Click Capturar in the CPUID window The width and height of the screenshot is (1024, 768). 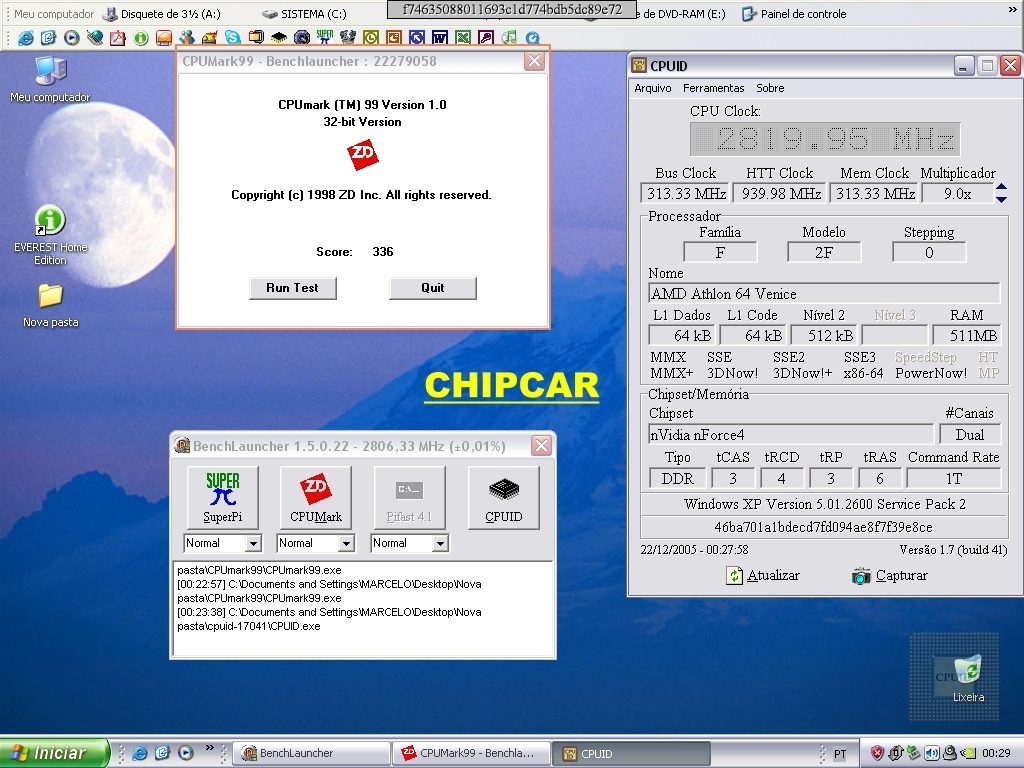889,575
